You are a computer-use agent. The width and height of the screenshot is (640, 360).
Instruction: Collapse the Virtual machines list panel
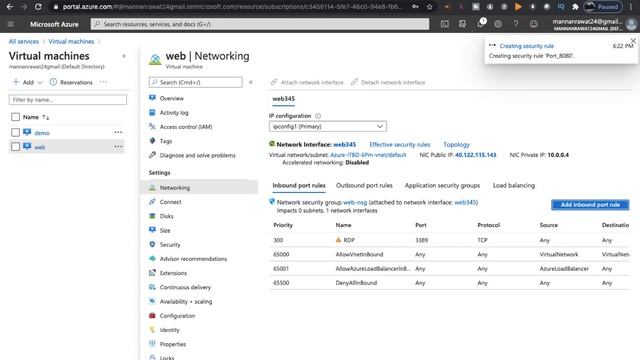click(x=124, y=56)
